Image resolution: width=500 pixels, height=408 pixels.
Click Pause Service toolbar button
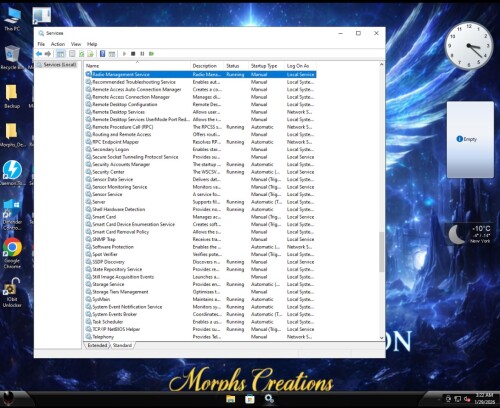coord(142,54)
